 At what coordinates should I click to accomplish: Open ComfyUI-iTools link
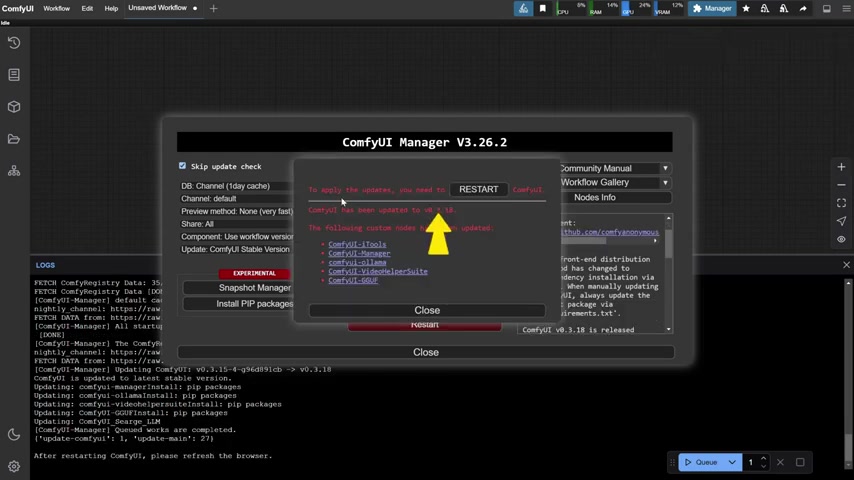click(x=357, y=244)
